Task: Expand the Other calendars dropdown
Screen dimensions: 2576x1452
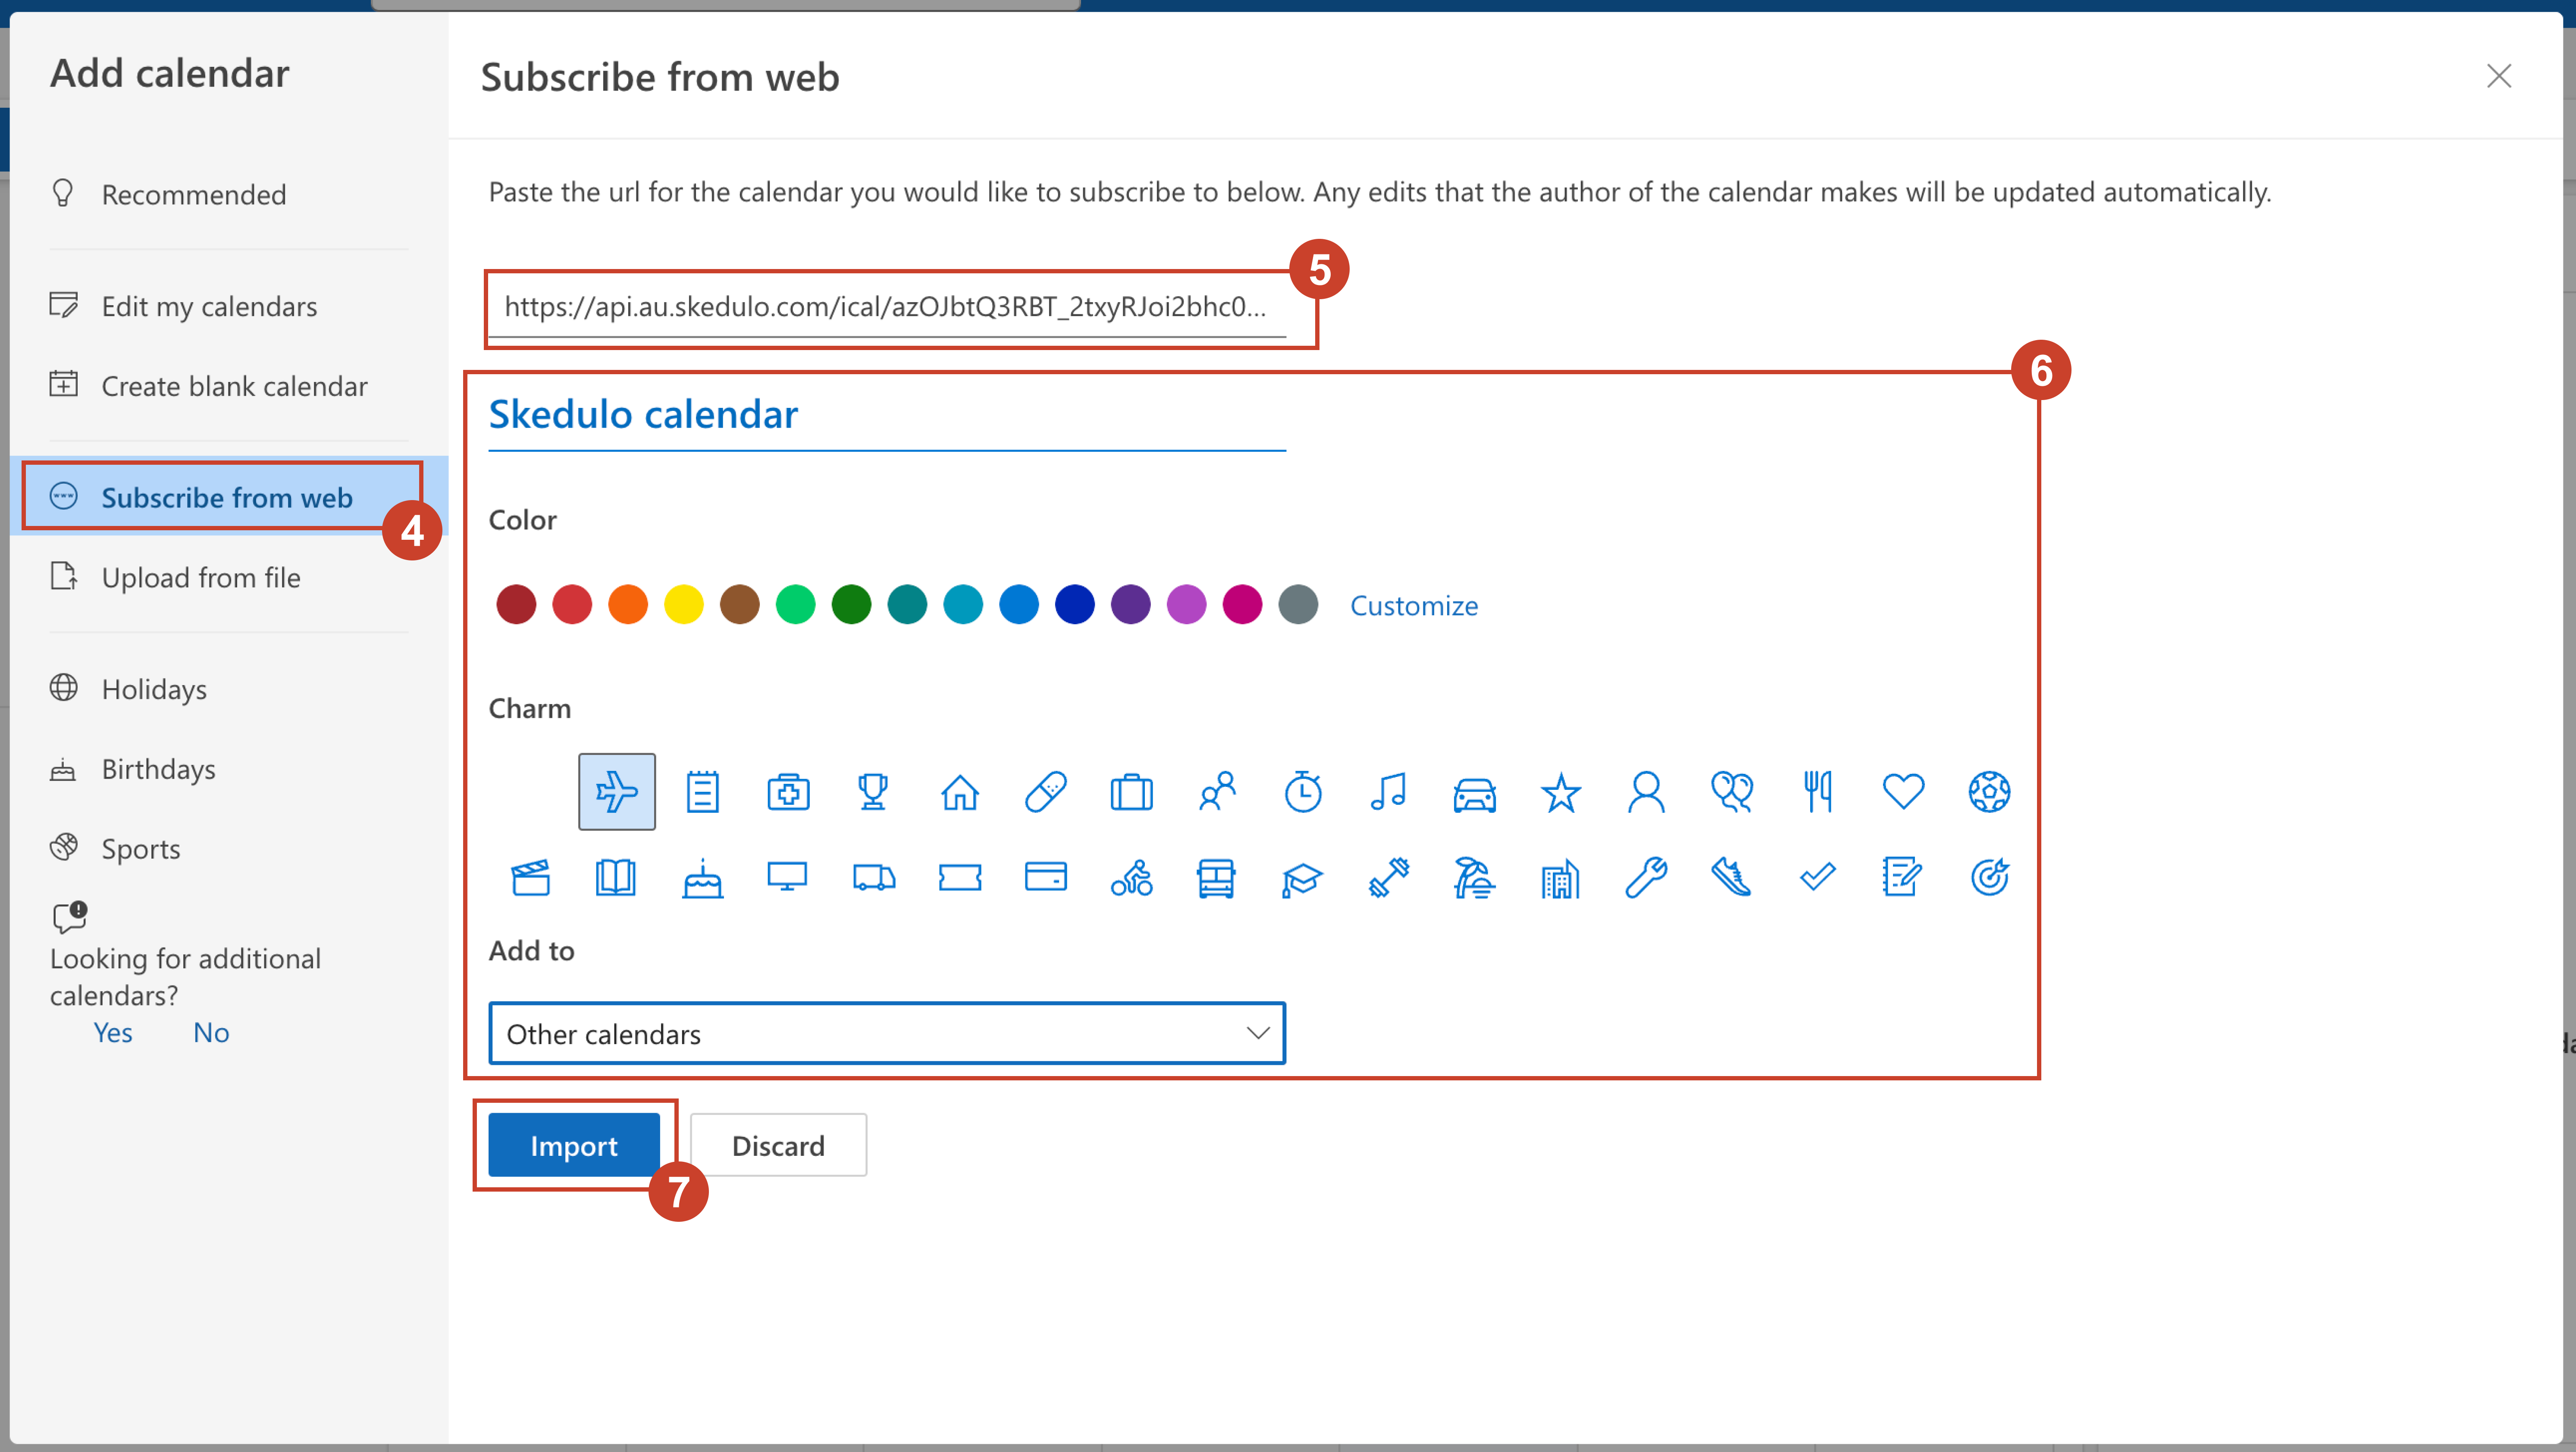Action: (x=886, y=1033)
